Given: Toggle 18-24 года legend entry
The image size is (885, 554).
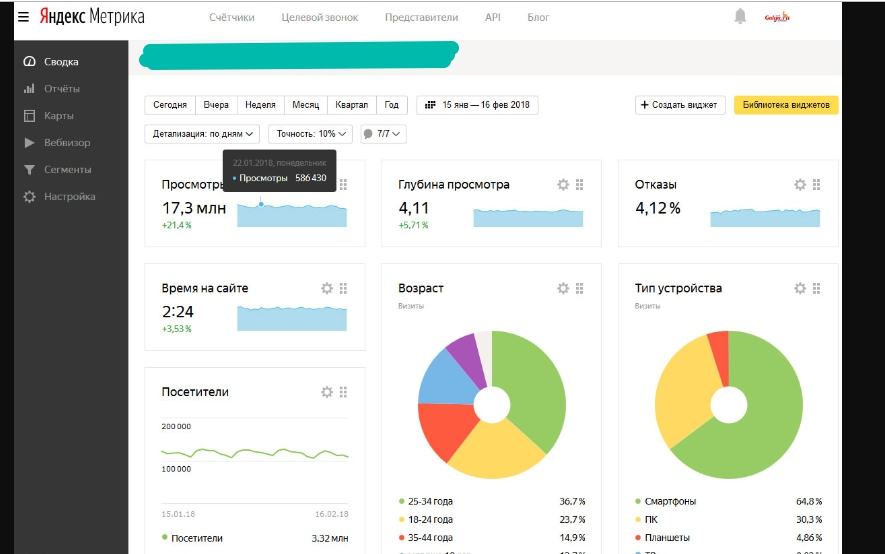Looking at the screenshot, I should pos(430,519).
